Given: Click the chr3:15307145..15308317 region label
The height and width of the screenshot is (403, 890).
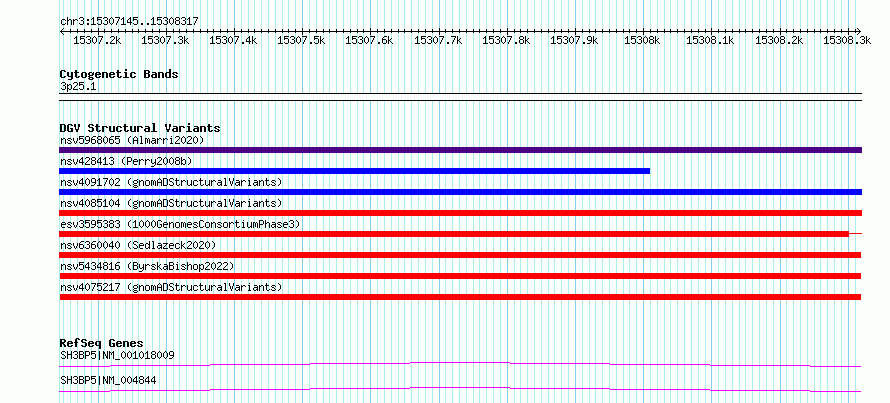Looking at the screenshot, I should 129,22.
